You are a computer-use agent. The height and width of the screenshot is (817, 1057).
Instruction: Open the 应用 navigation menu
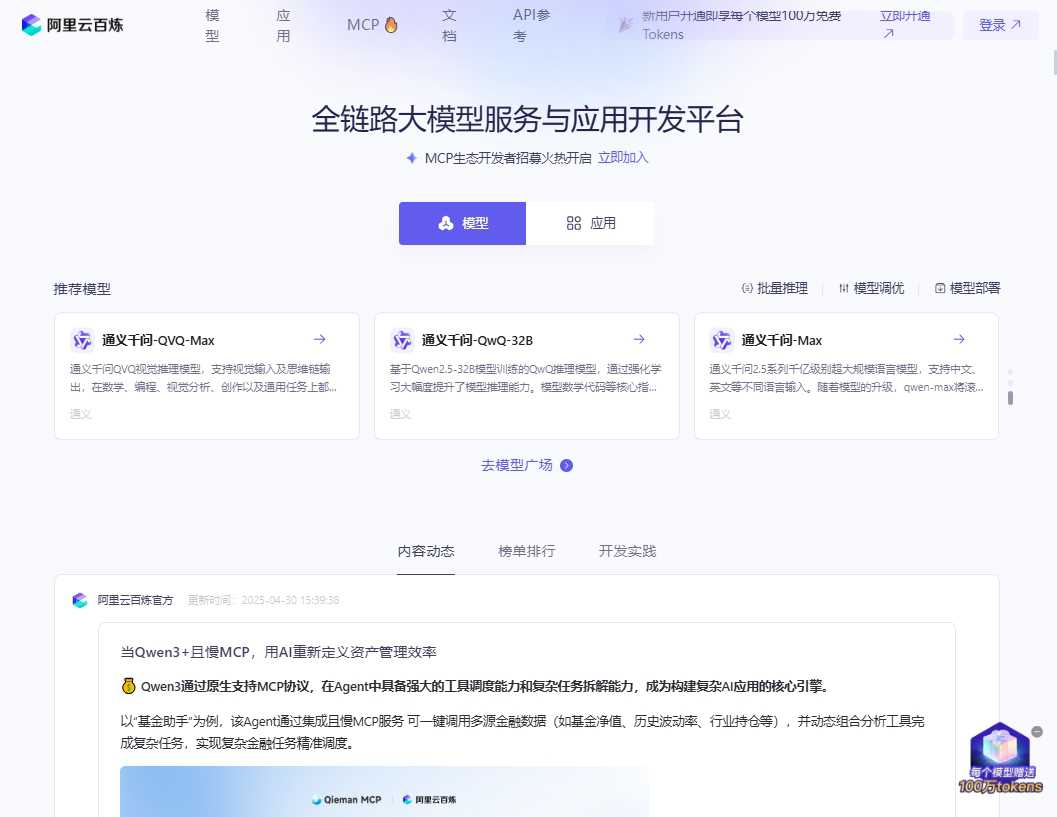pos(283,26)
